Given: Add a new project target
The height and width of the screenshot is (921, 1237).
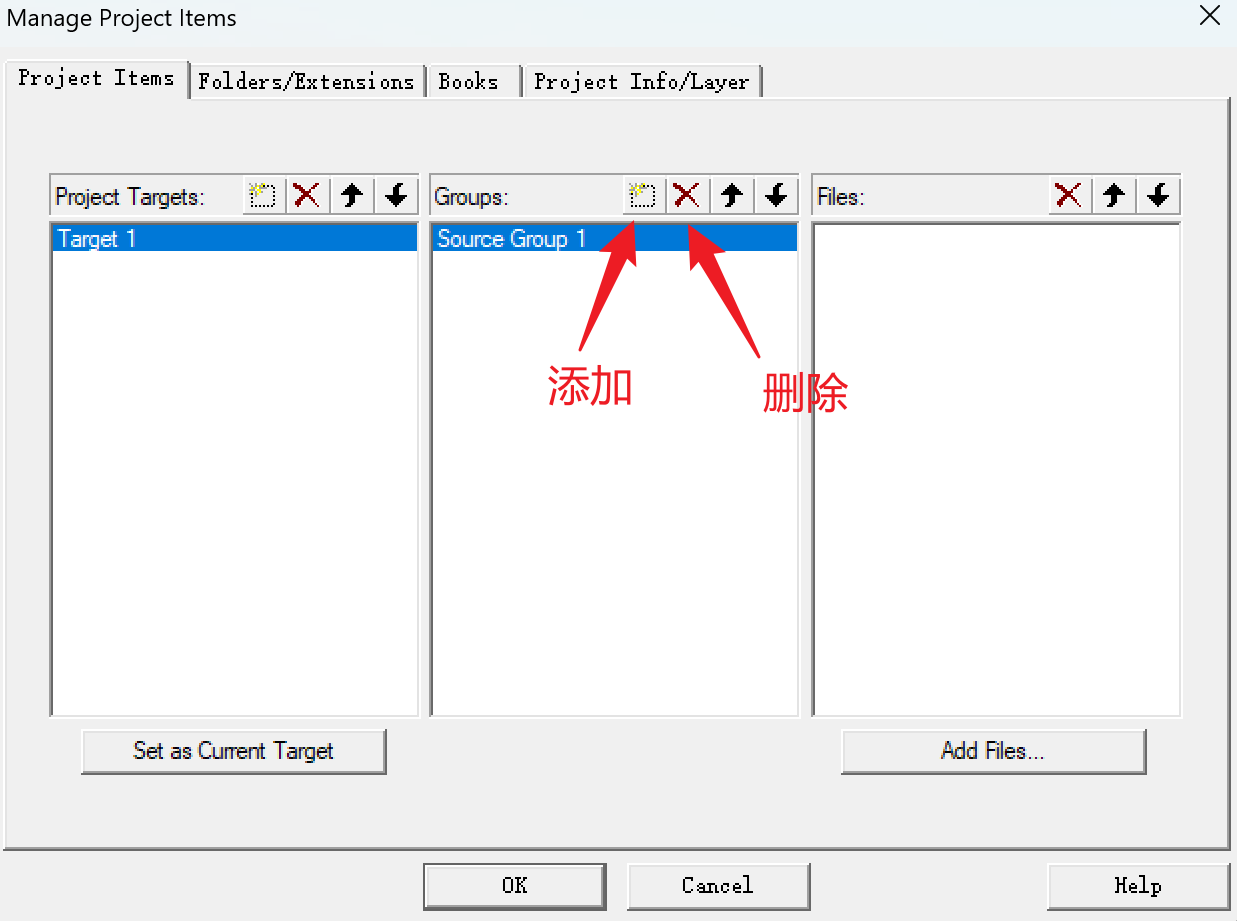Looking at the screenshot, I should tap(264, 196).
